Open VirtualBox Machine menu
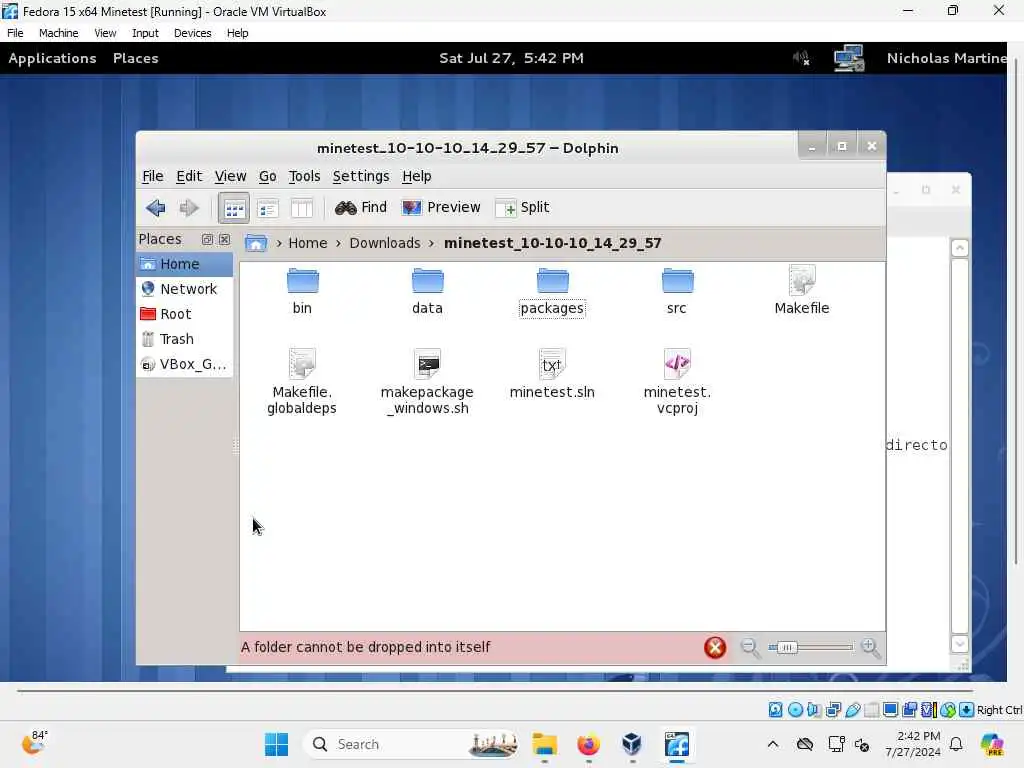 59,33
